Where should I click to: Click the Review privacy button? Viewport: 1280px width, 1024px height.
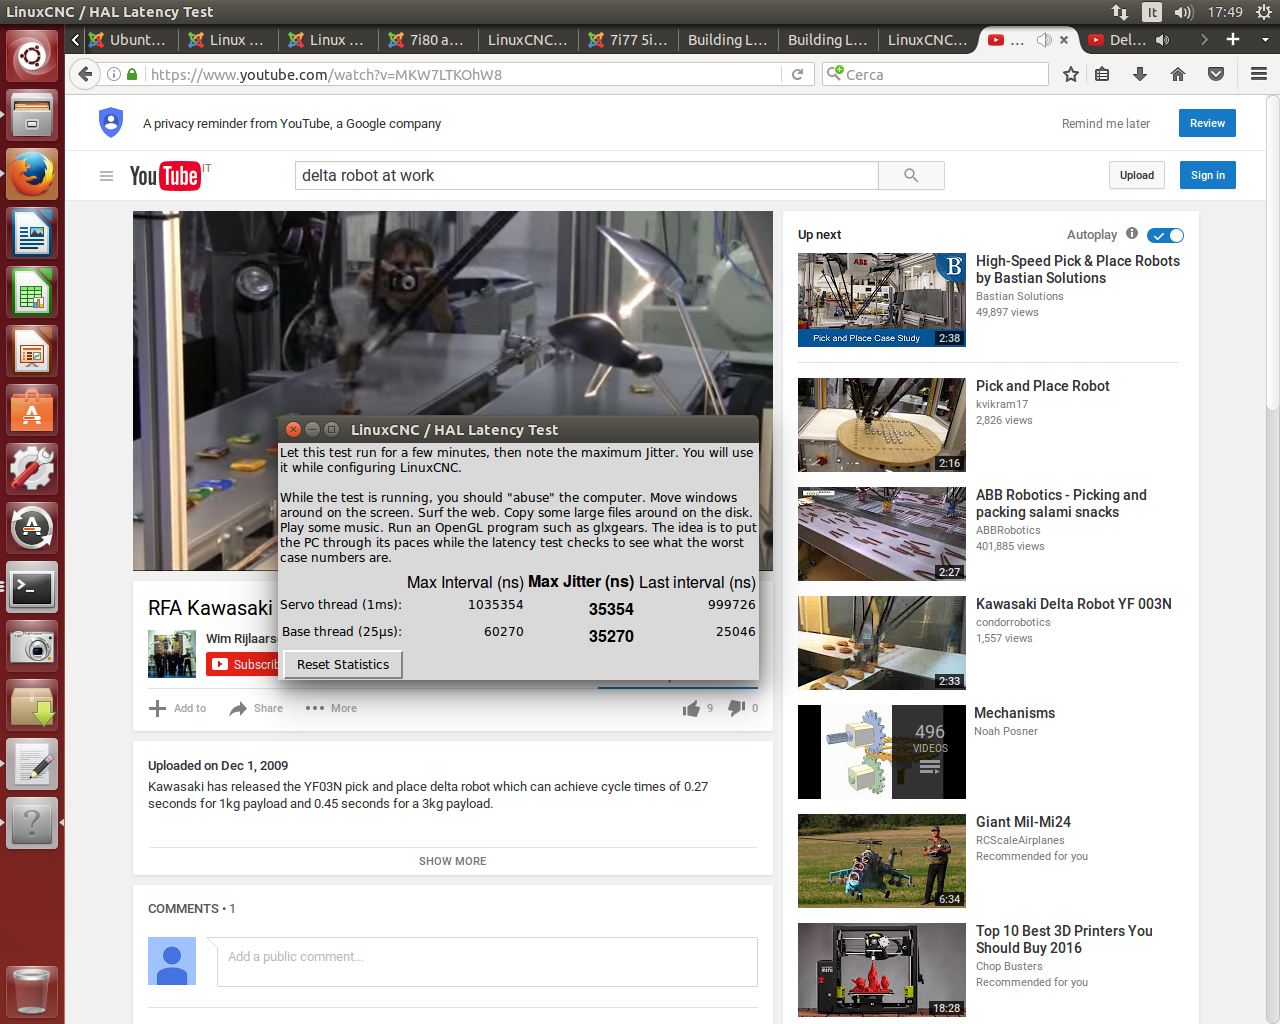[x=1207, y=123]
